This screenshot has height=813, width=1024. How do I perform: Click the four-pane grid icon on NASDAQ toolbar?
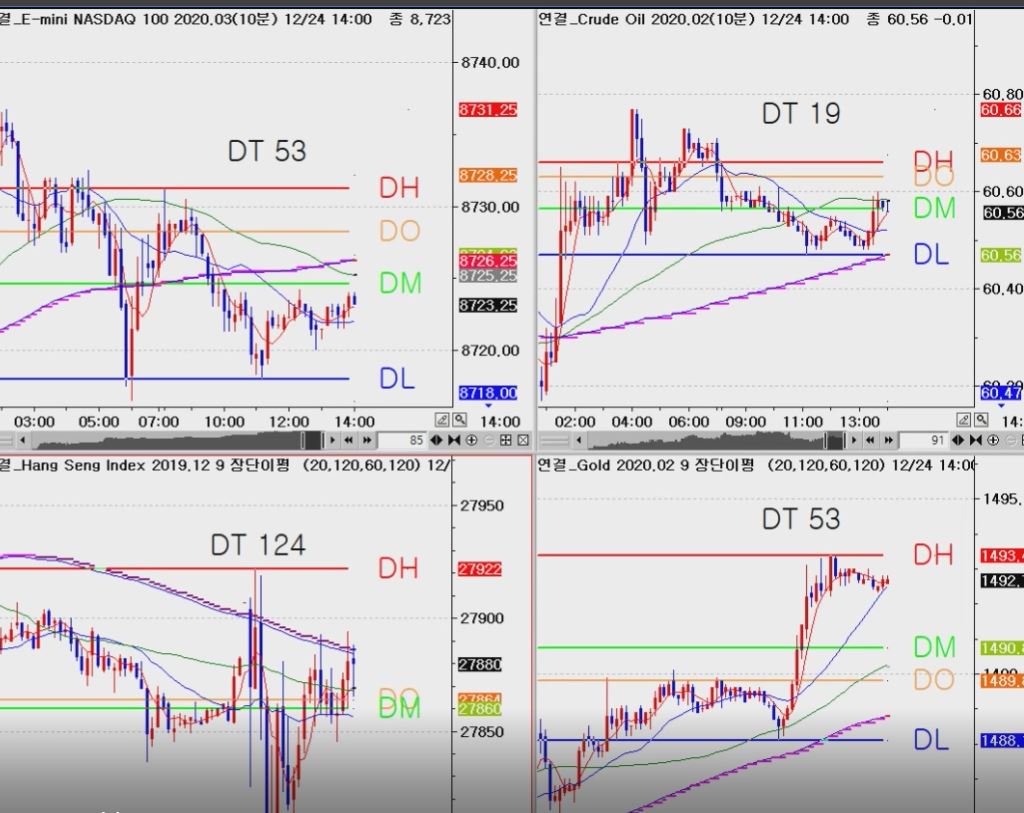pyautogui.click(x=506, y=440)
